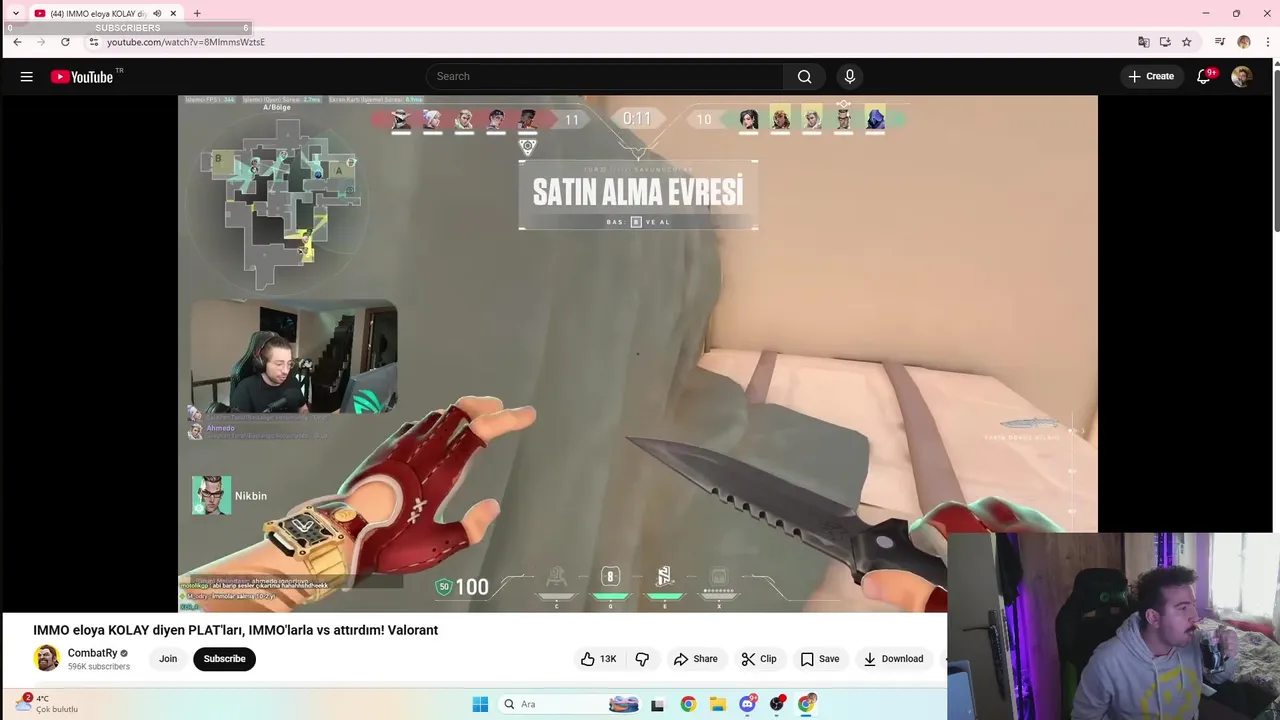The image size is (1280, 720).
Task: Share the video
Action: click(x=695, y=659)
